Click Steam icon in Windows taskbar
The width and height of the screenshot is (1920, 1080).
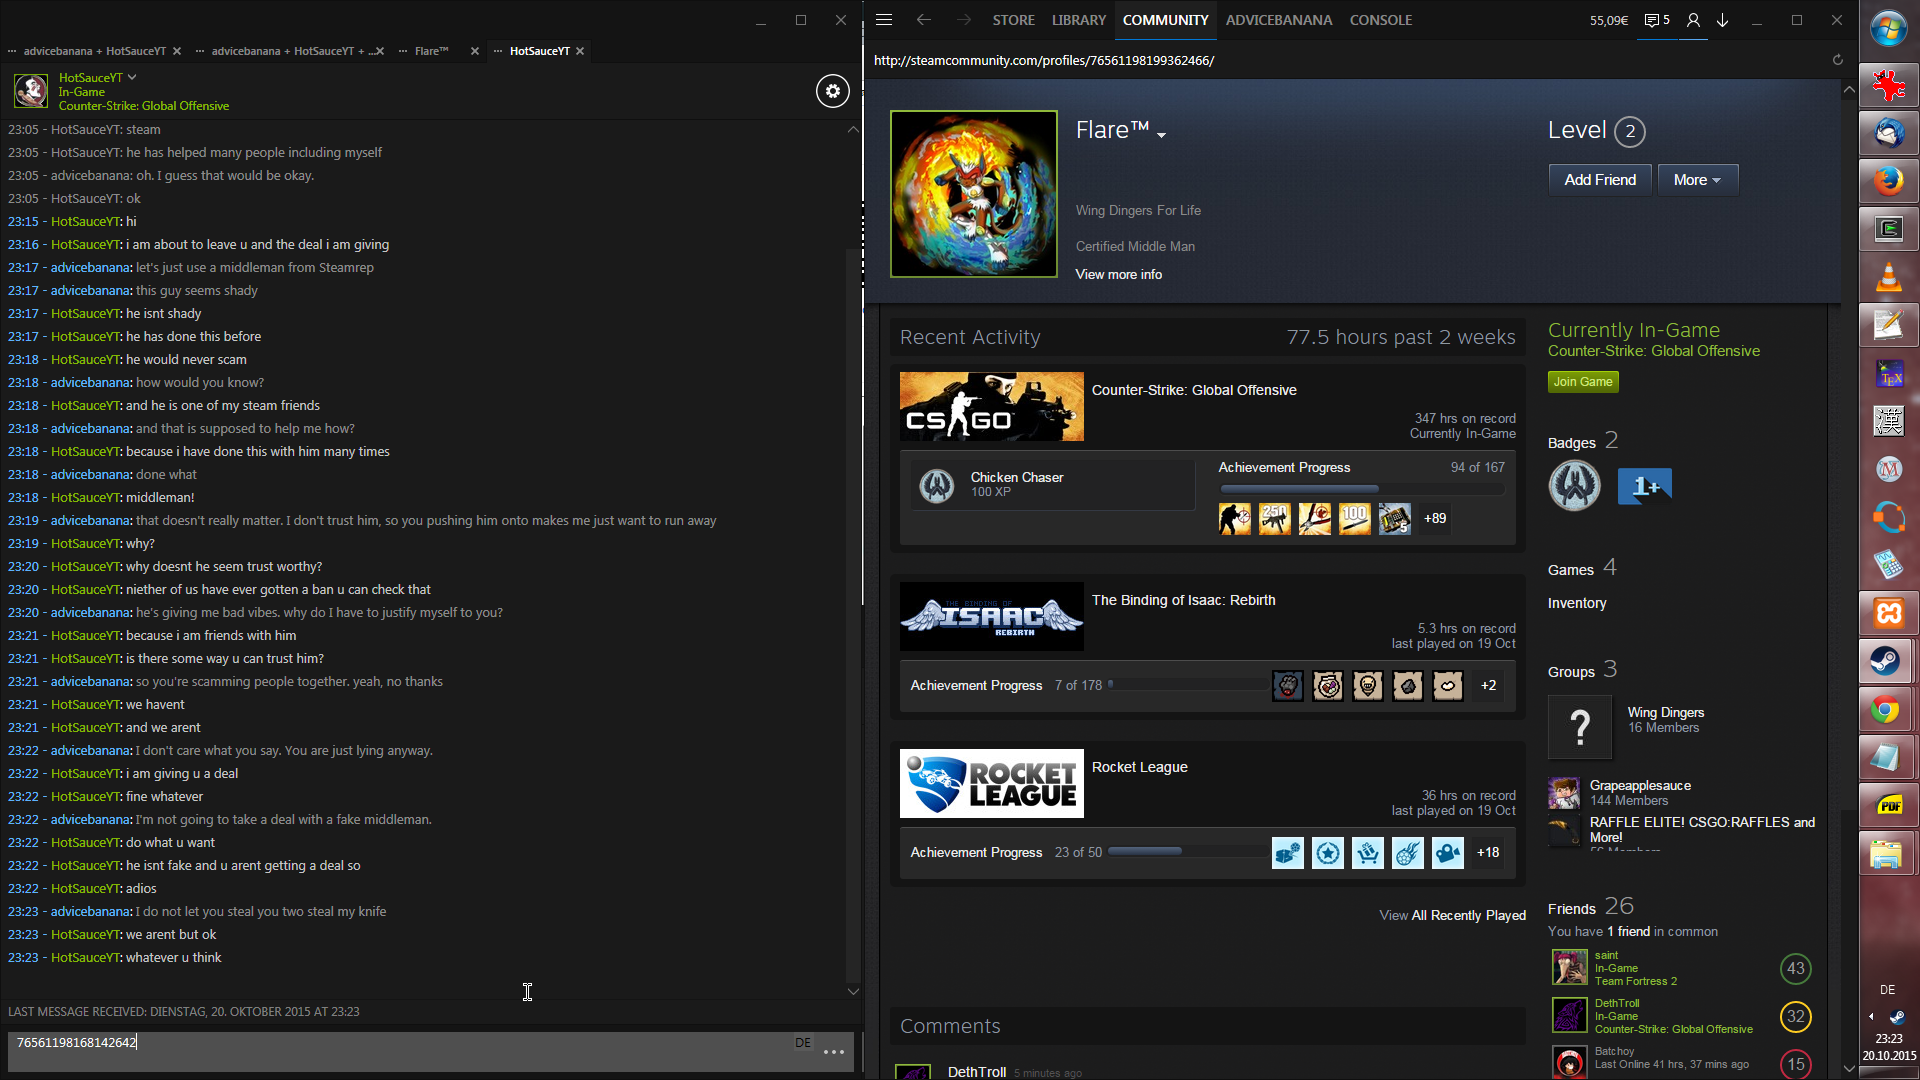(1887, 661)
